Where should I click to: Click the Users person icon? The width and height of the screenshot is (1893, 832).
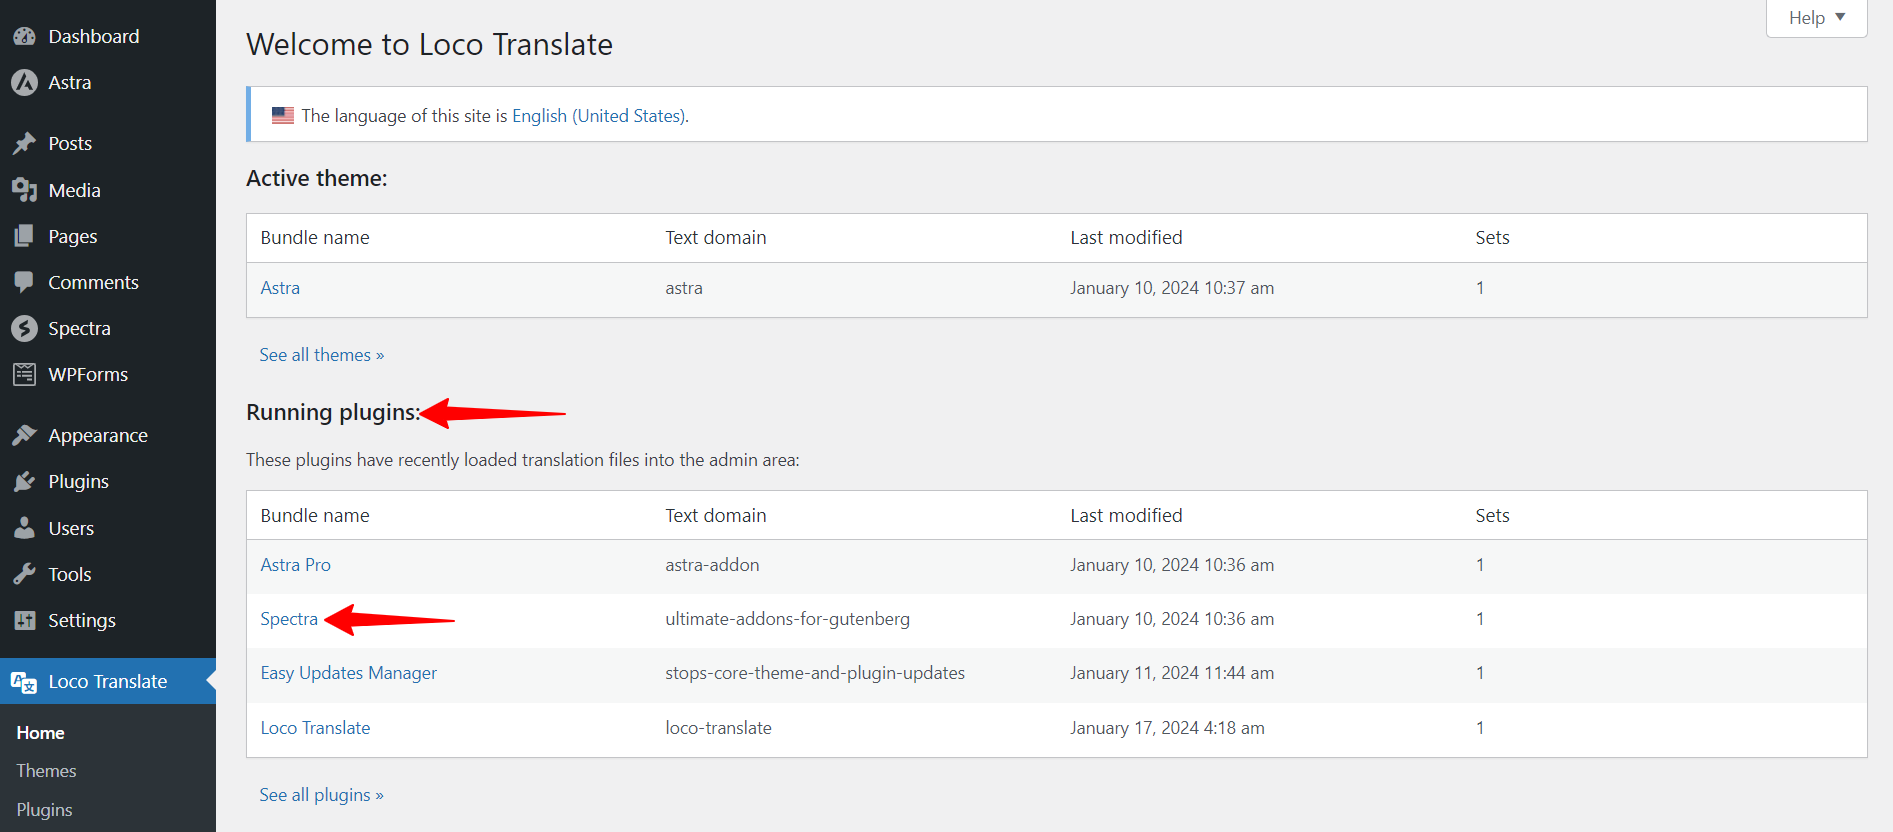(x=24, y=528)
